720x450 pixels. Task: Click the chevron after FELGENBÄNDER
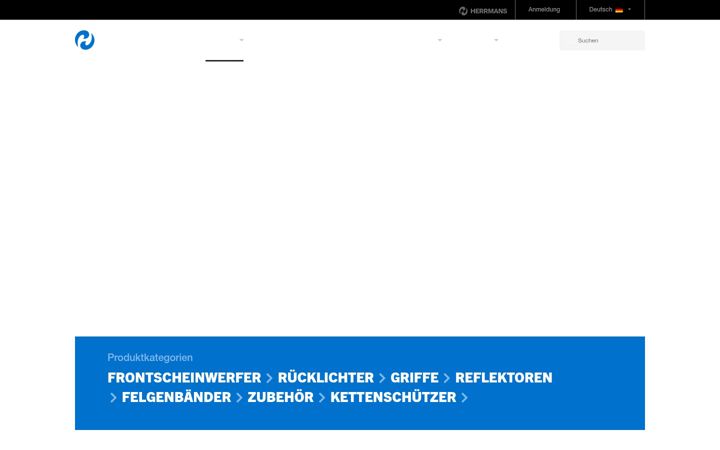coord(239,398)
